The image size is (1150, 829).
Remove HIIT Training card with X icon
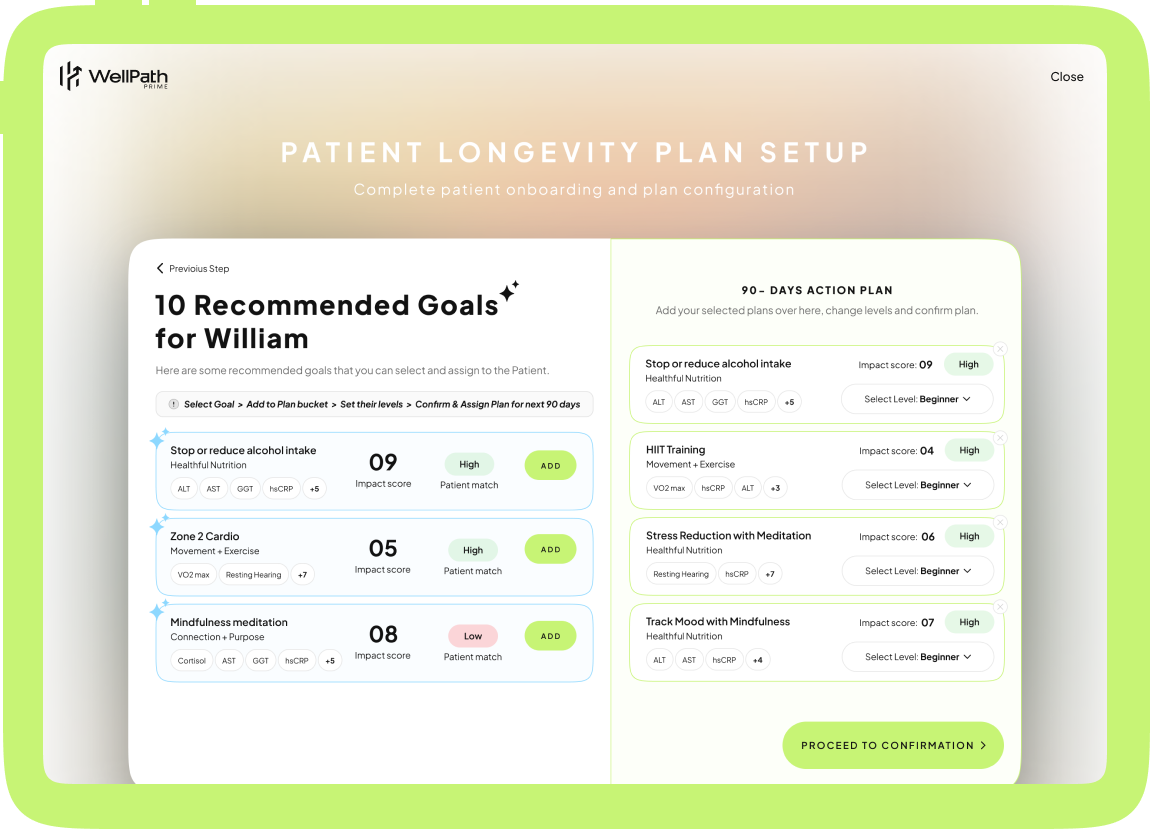coord(1000,437)
